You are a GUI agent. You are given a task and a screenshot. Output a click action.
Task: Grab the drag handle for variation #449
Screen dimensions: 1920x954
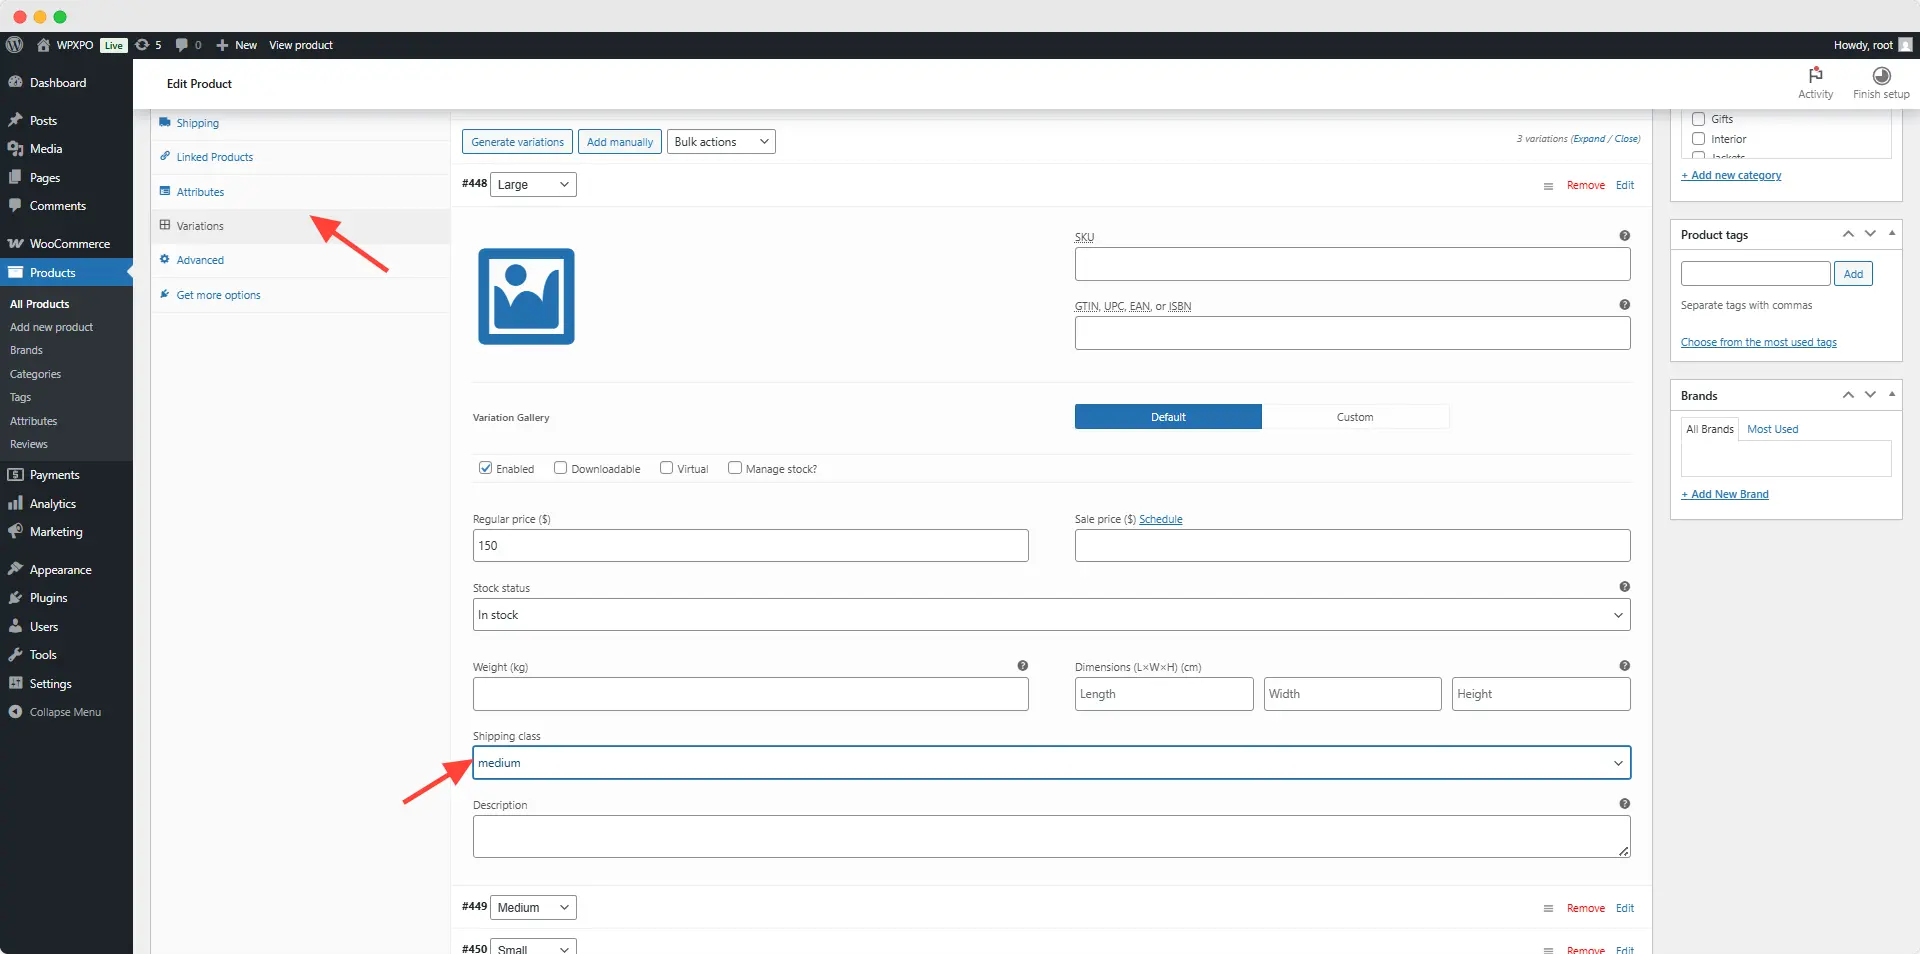click(1548, 909)
